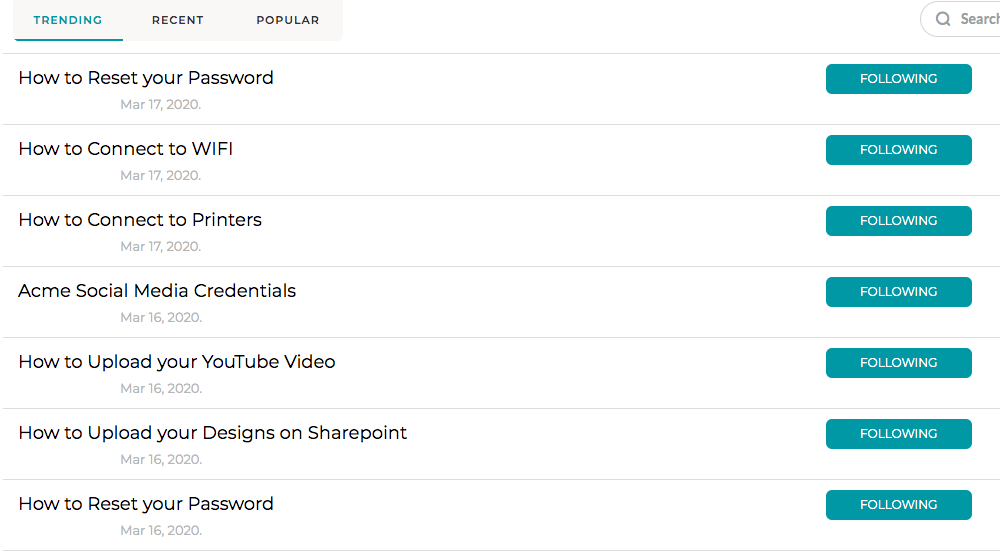Unfollow the How to Connect to WIFI article

(898, 150)
